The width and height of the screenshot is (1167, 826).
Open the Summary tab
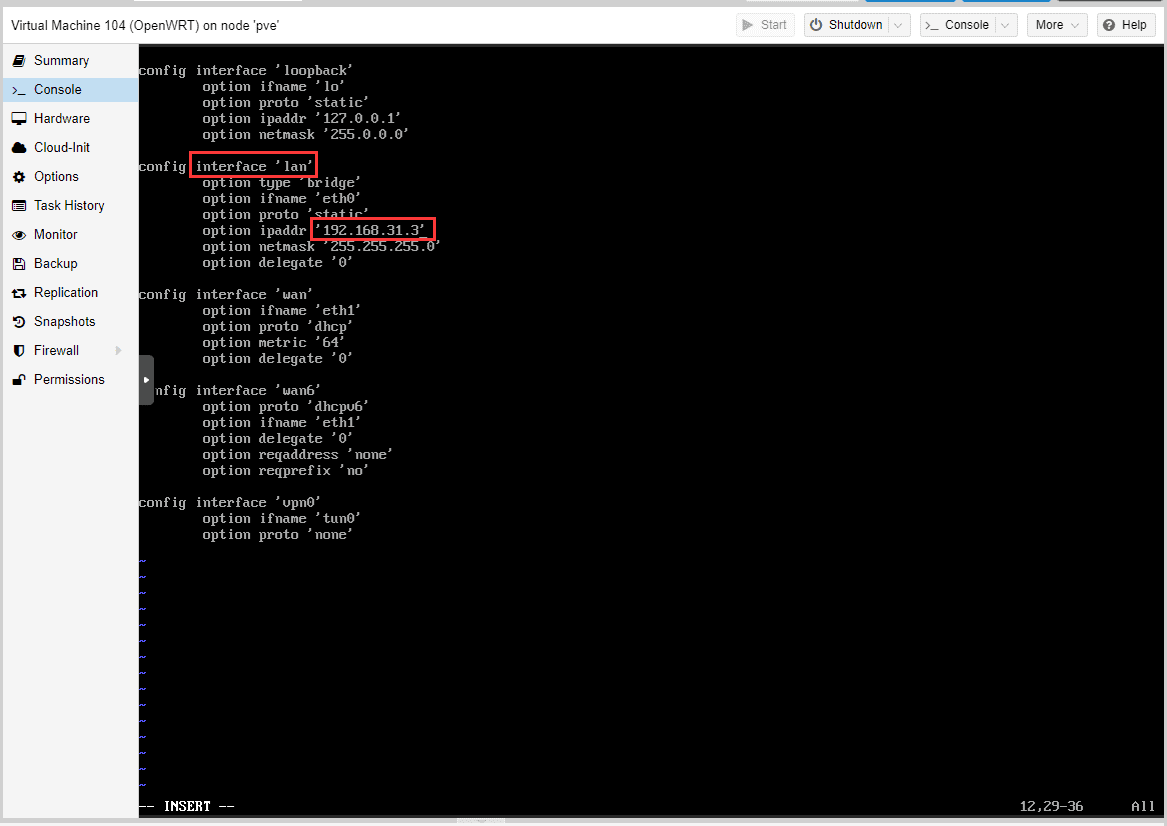[x=71, y=60]
